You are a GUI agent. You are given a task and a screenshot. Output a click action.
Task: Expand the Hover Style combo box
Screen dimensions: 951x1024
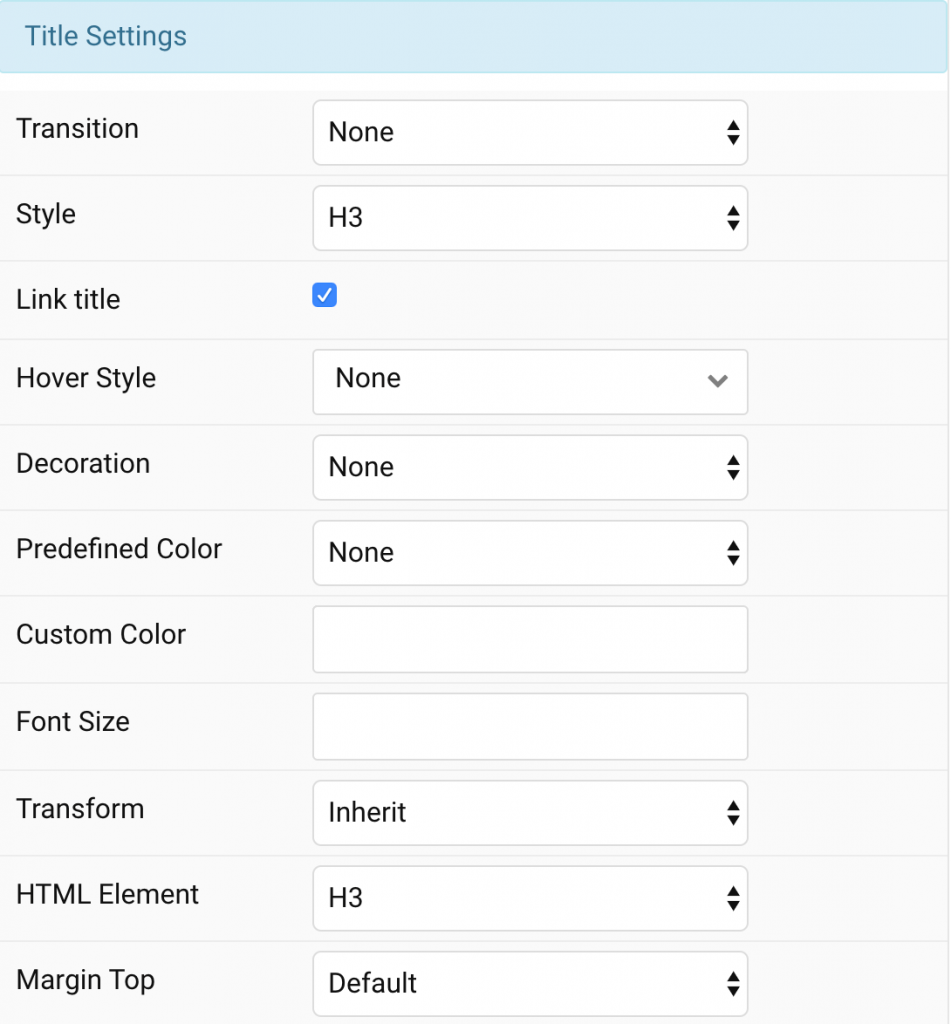pos(530,382)
